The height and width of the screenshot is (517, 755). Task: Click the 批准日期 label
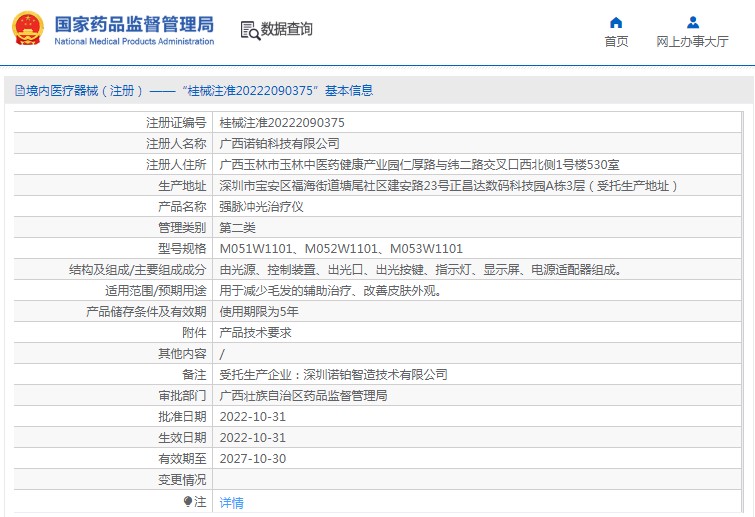pos(182,417)
